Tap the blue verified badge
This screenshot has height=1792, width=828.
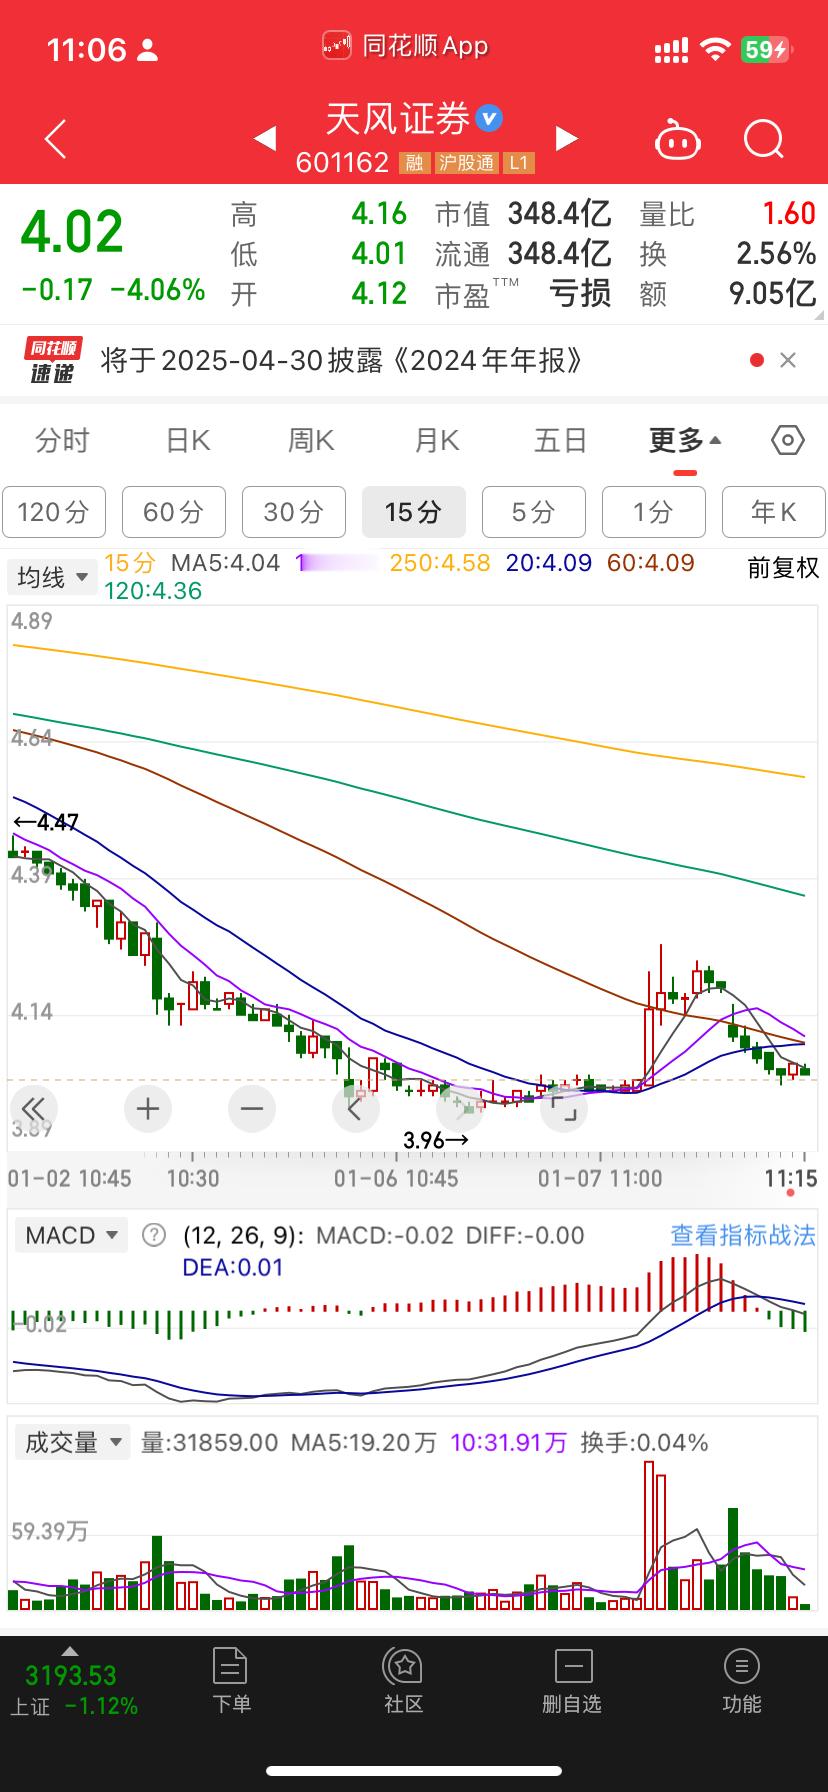point(489,119)
